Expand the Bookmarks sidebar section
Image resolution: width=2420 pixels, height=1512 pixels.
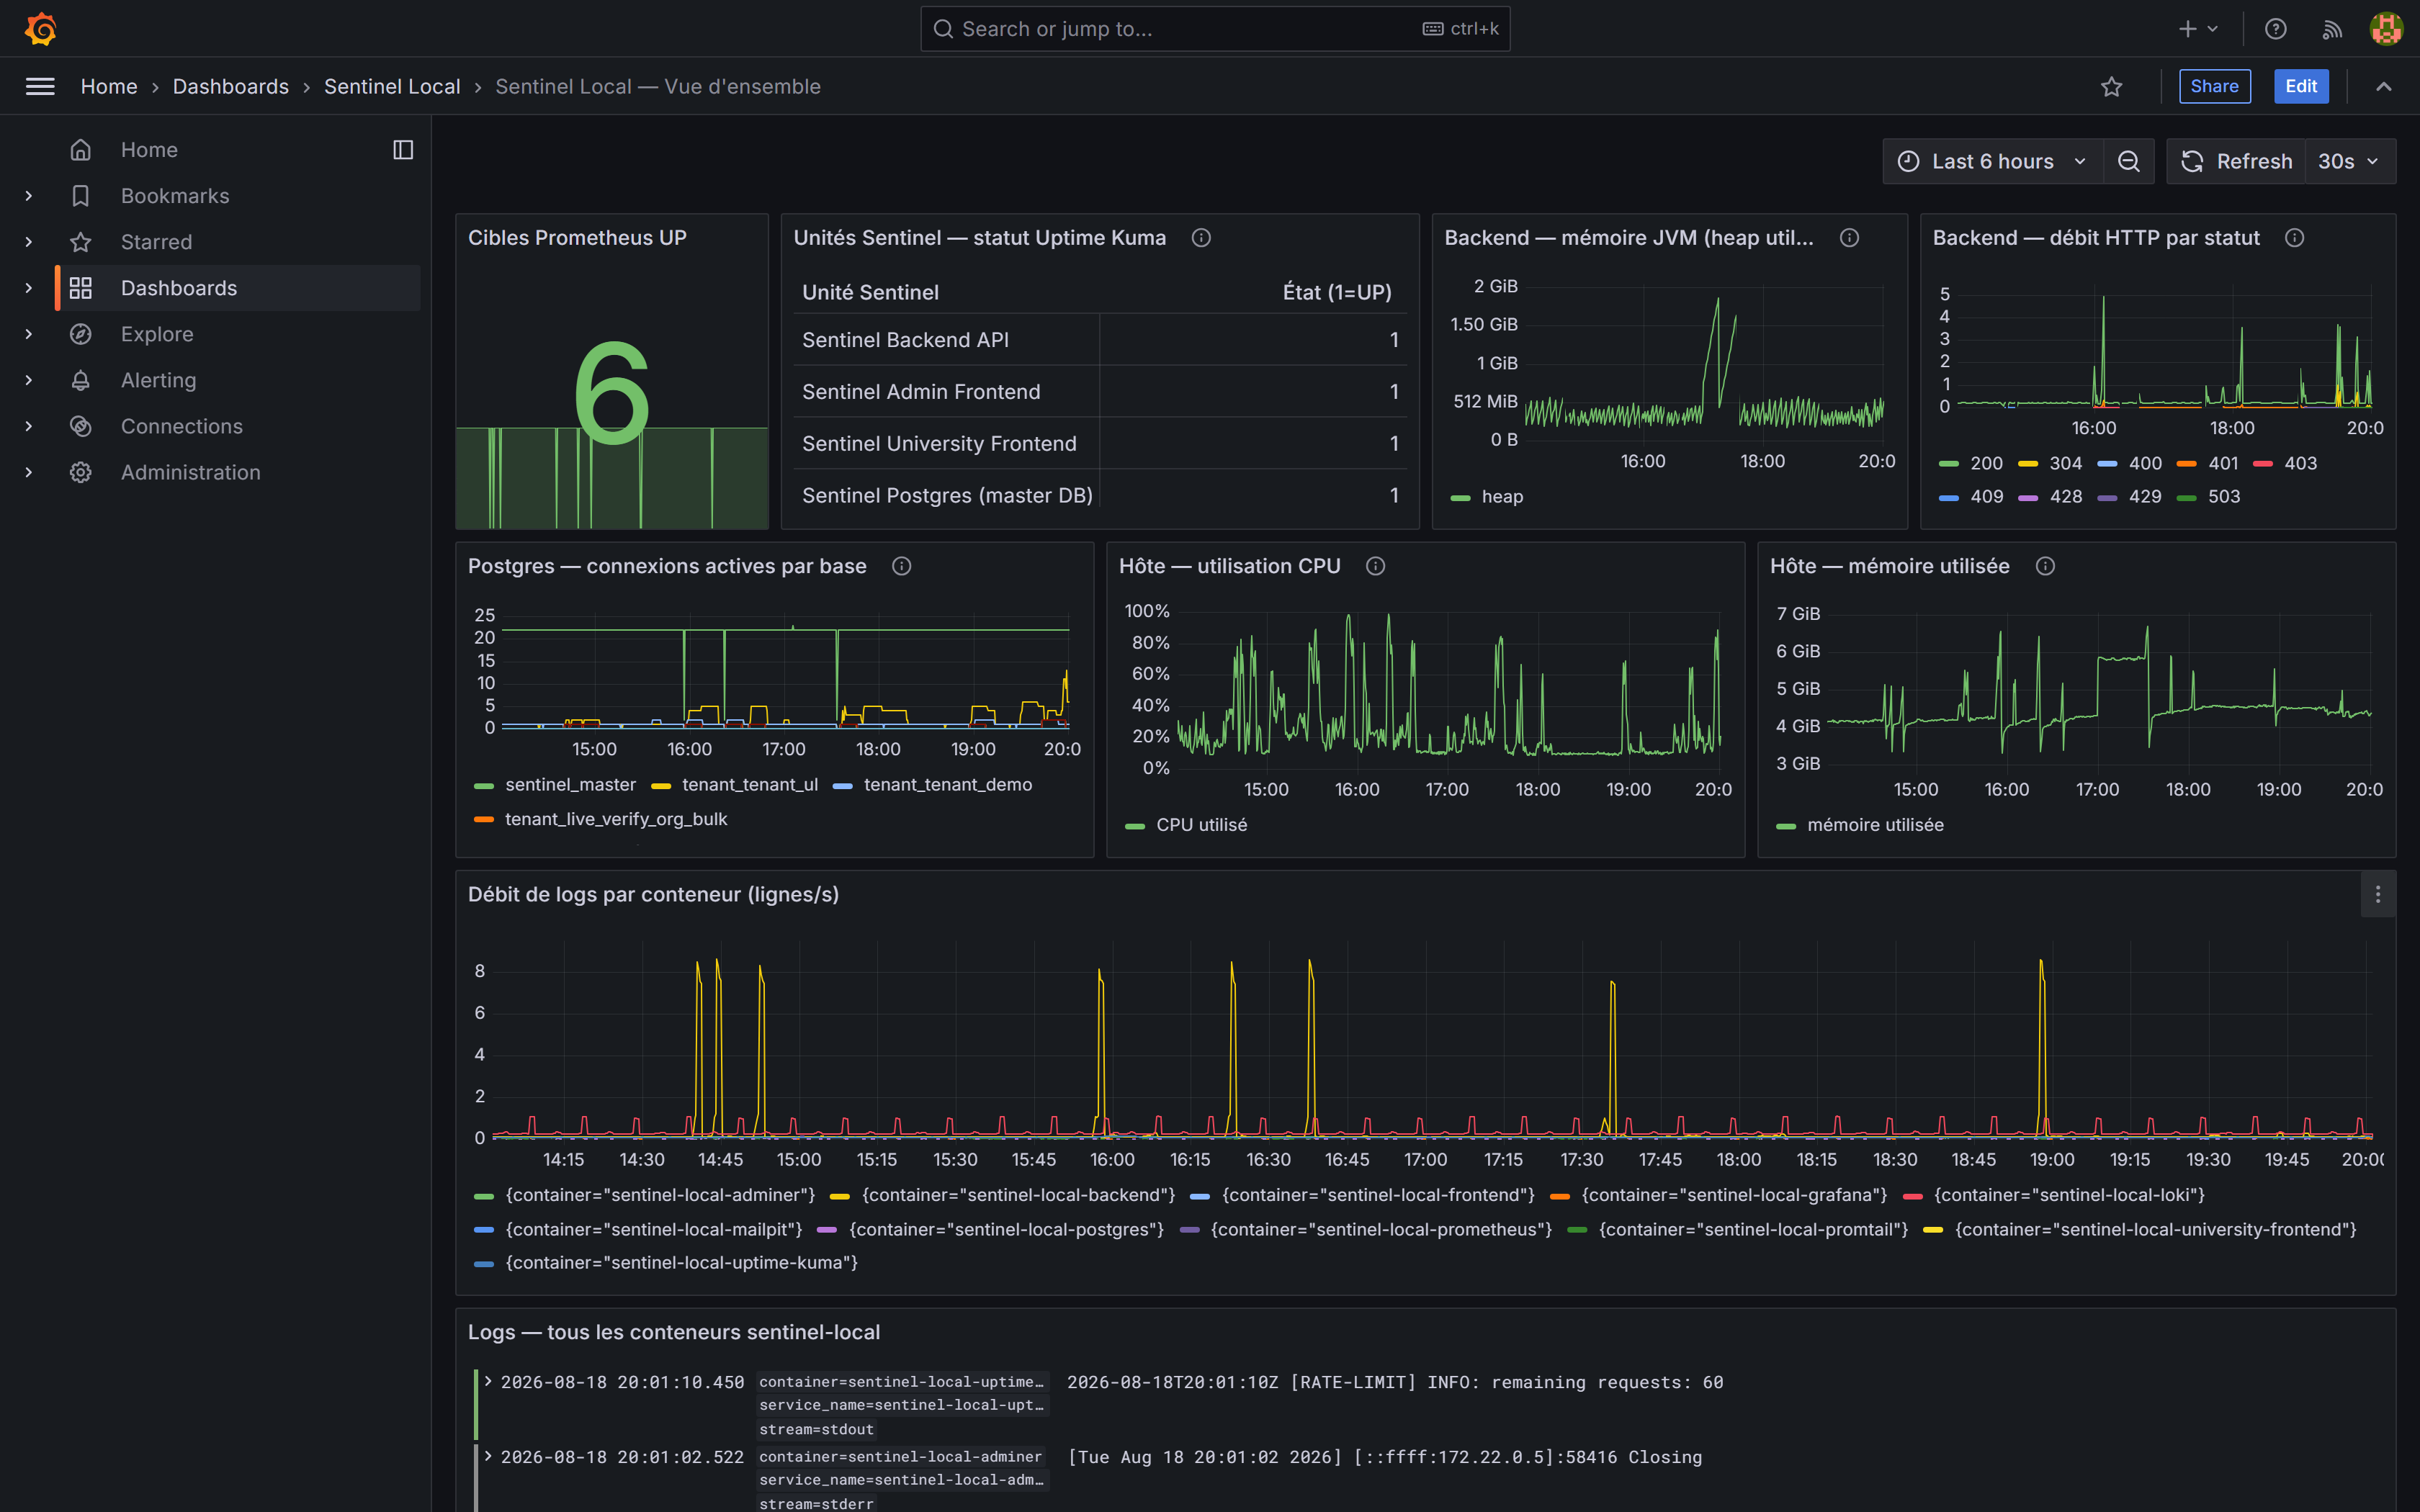[29, 196]
